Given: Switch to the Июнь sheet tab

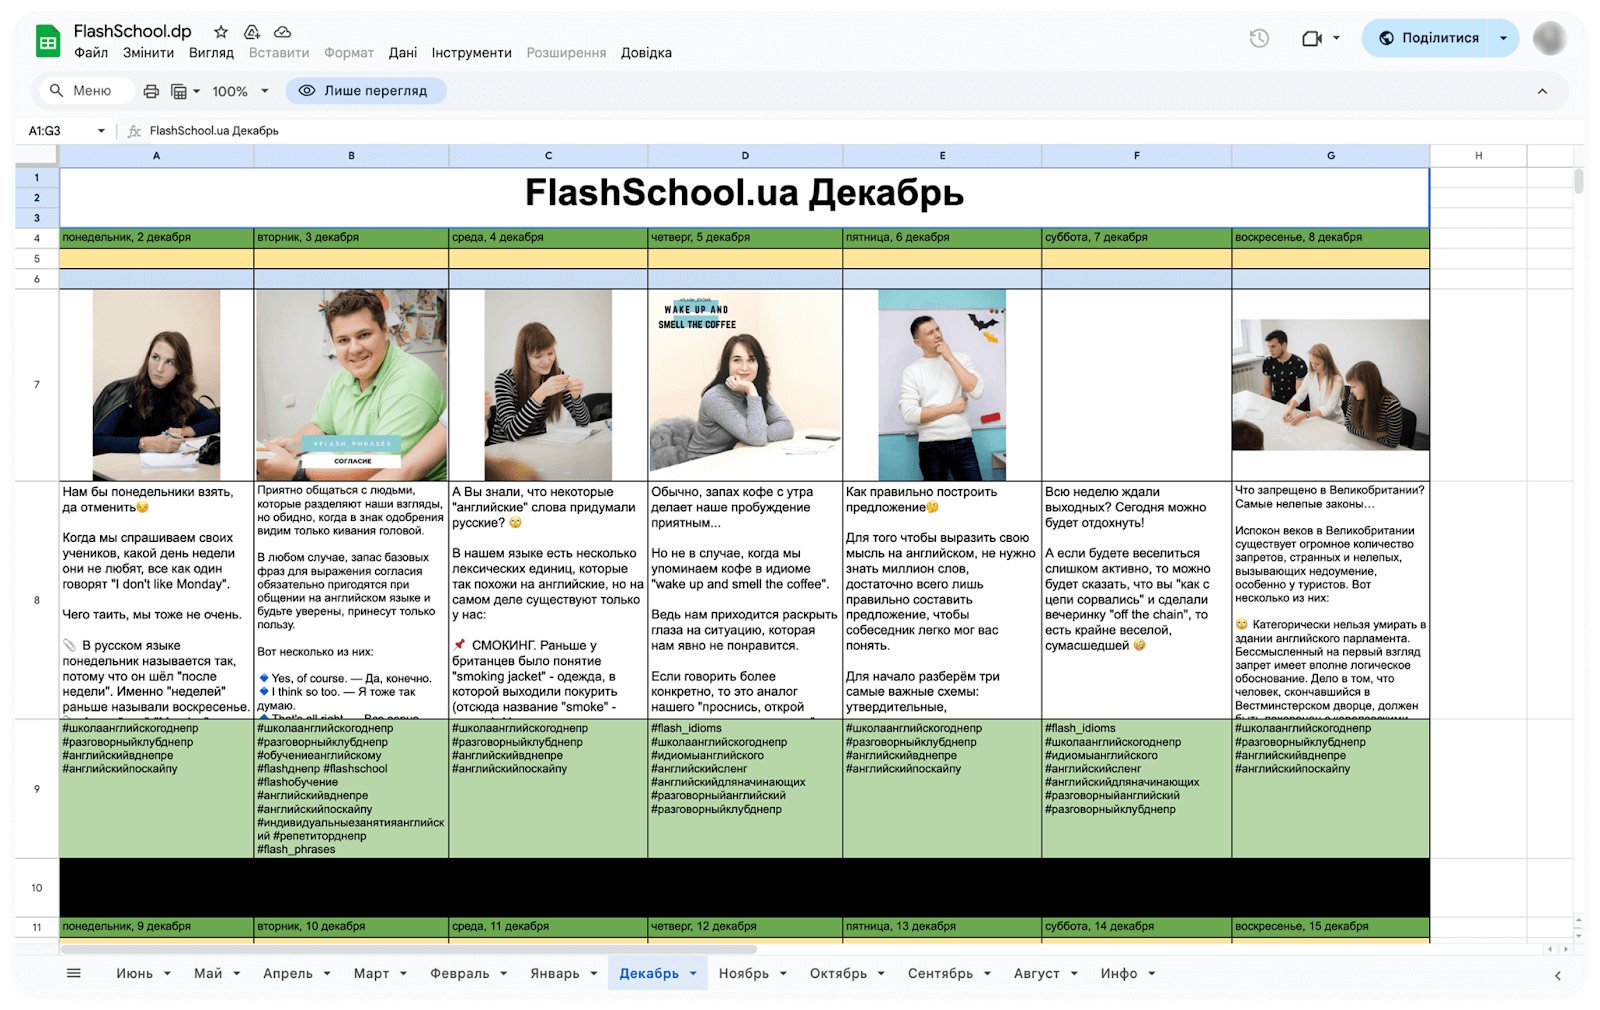Looking at the screenshot, I should [x=134, y=973].
